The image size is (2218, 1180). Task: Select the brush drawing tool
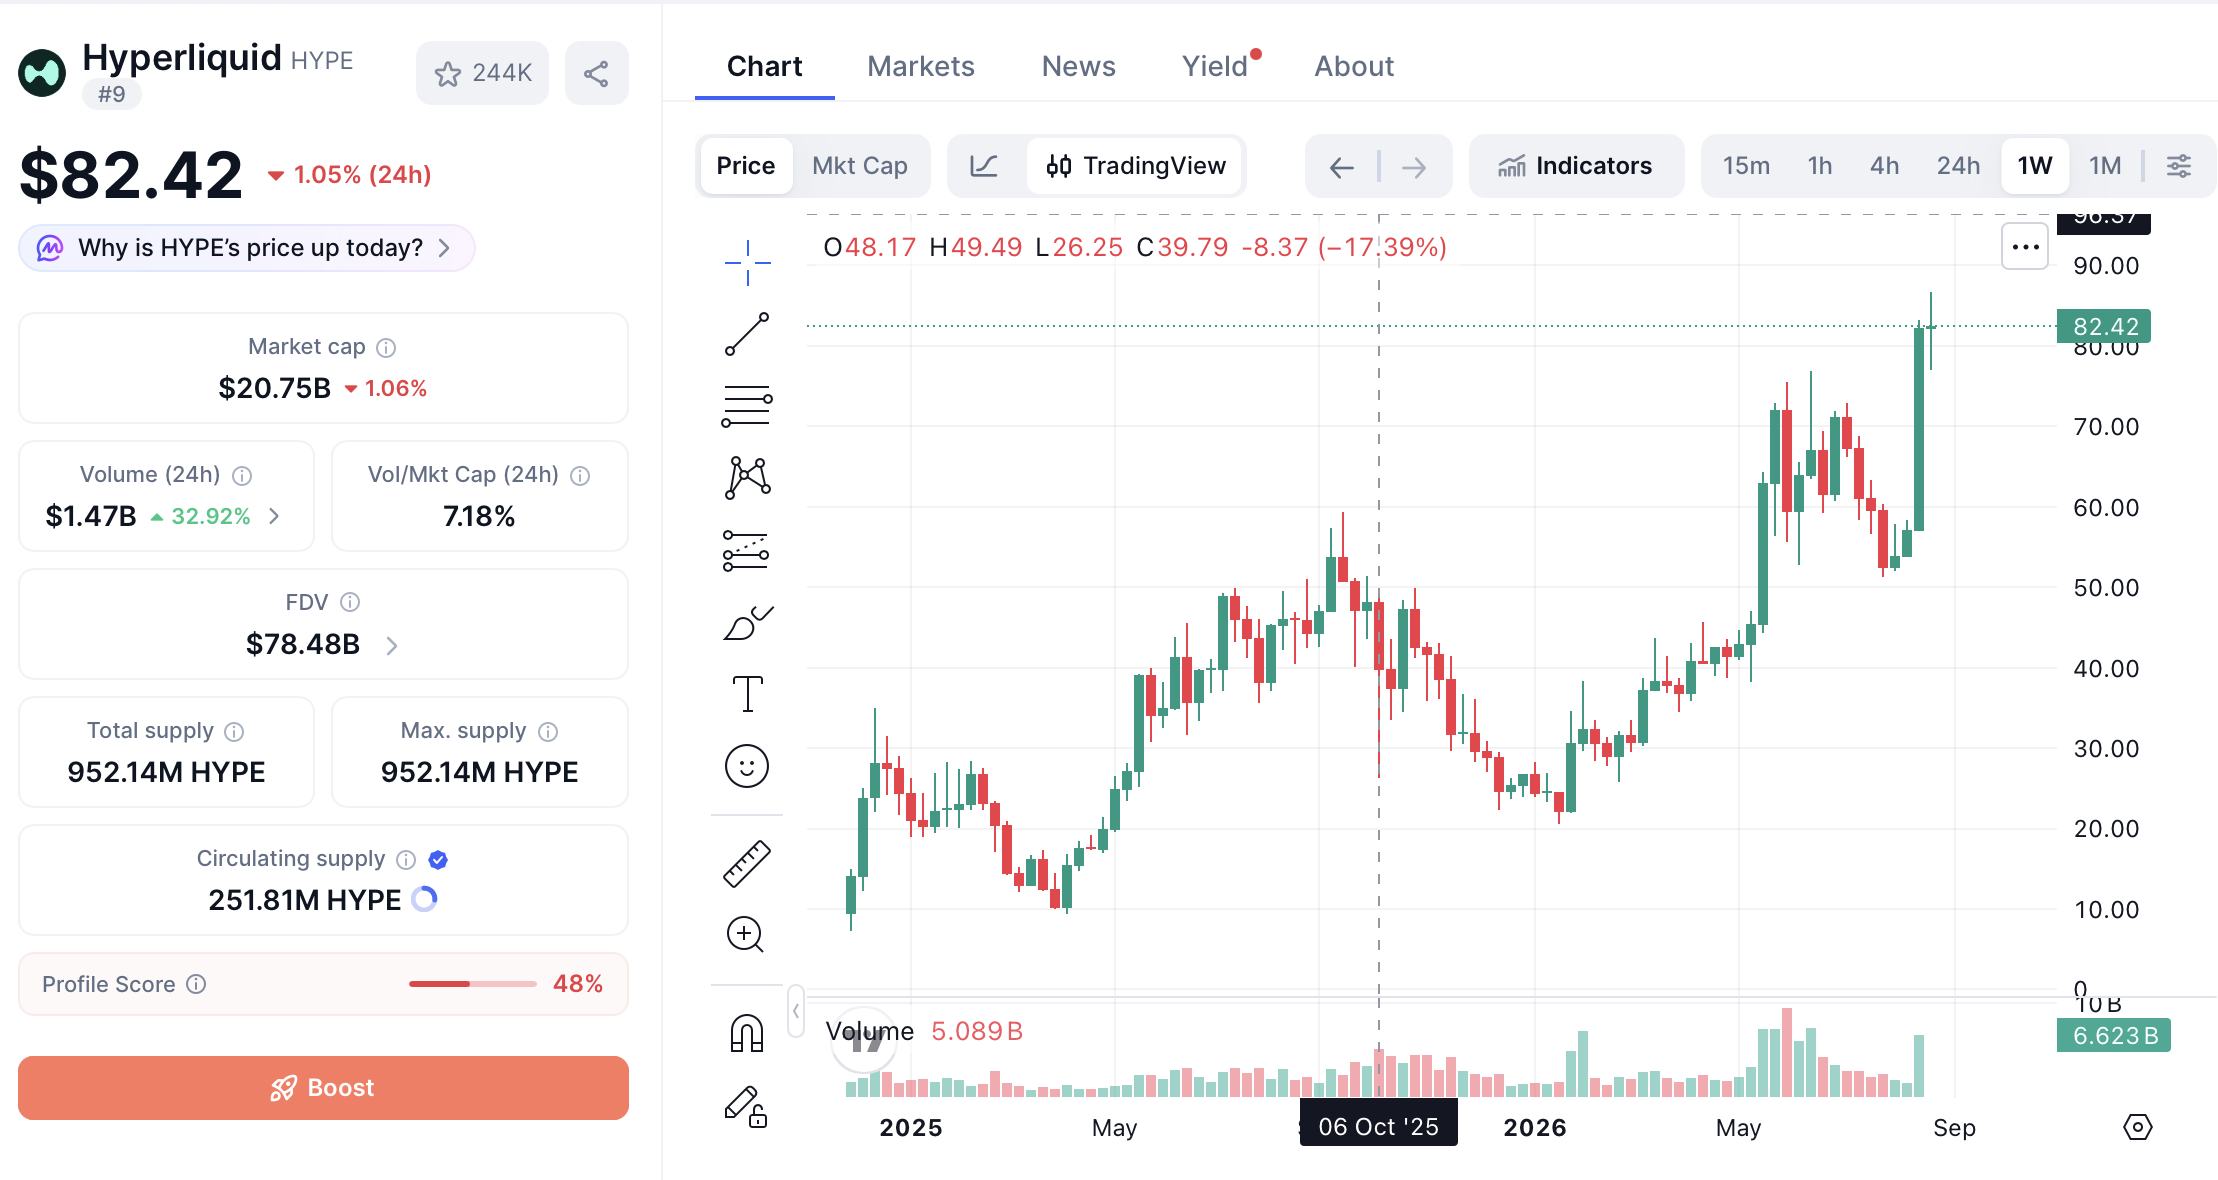(747, 622)
